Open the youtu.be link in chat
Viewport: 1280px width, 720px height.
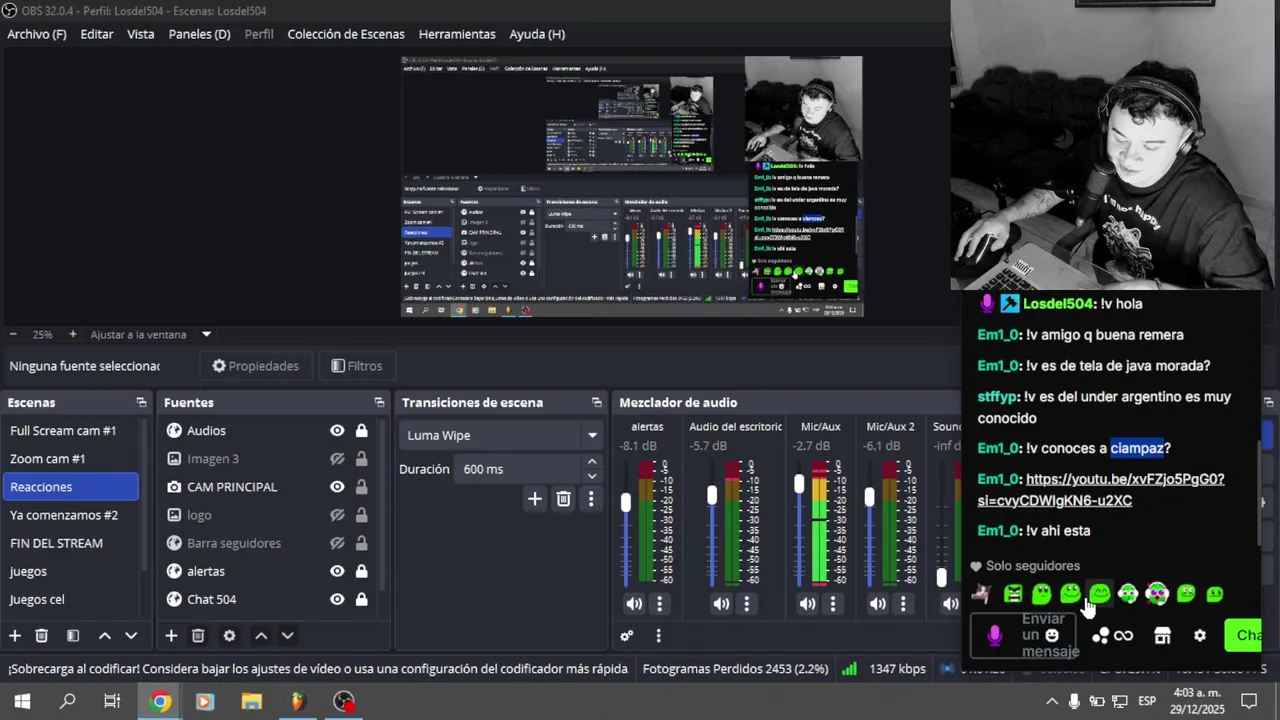[x=1101, y=490]
